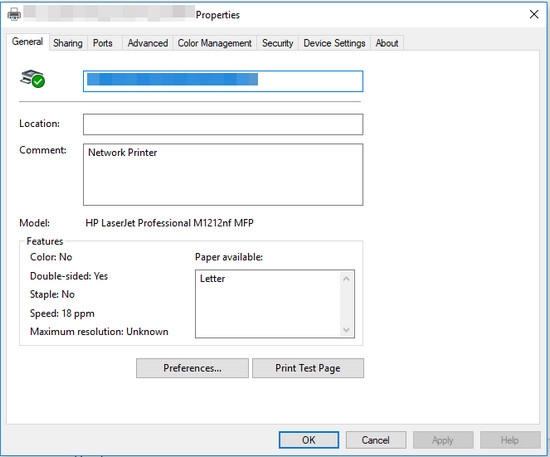The width and height of the screenshot is (550, 457).
Task: Click the printer status icon with green checkmark
Action: tap(33, 79)
